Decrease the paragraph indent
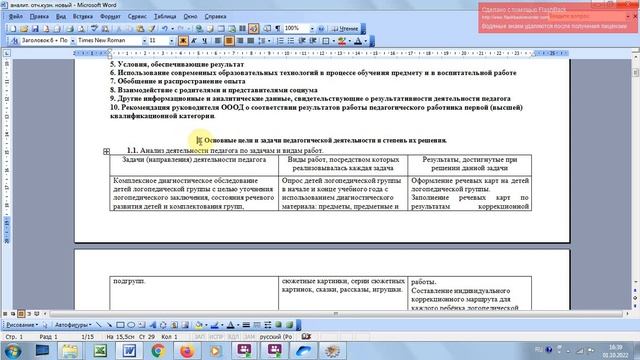The image size is (640, 360). tap(301, 40)
